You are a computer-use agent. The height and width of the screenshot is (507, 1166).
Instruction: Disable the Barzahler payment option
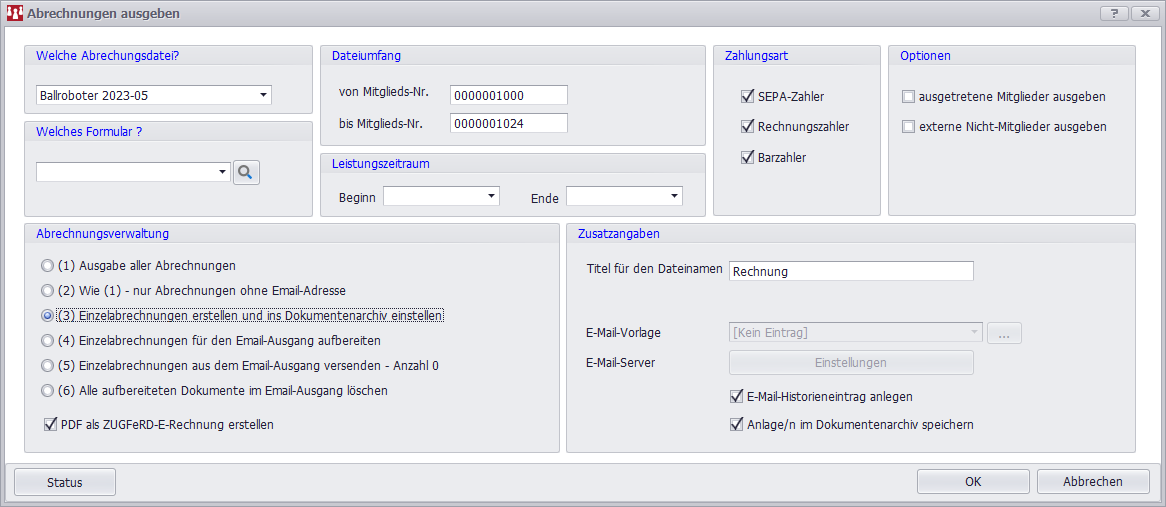coord(747,157)
